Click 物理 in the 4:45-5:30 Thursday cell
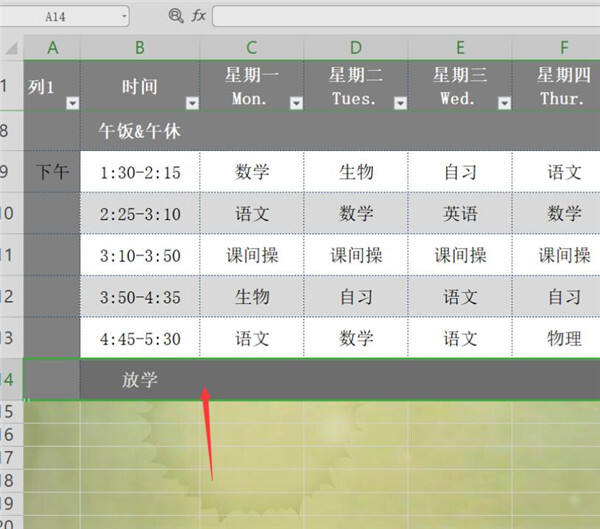Viewport: 600px width, 529px height. coord(564,338)
